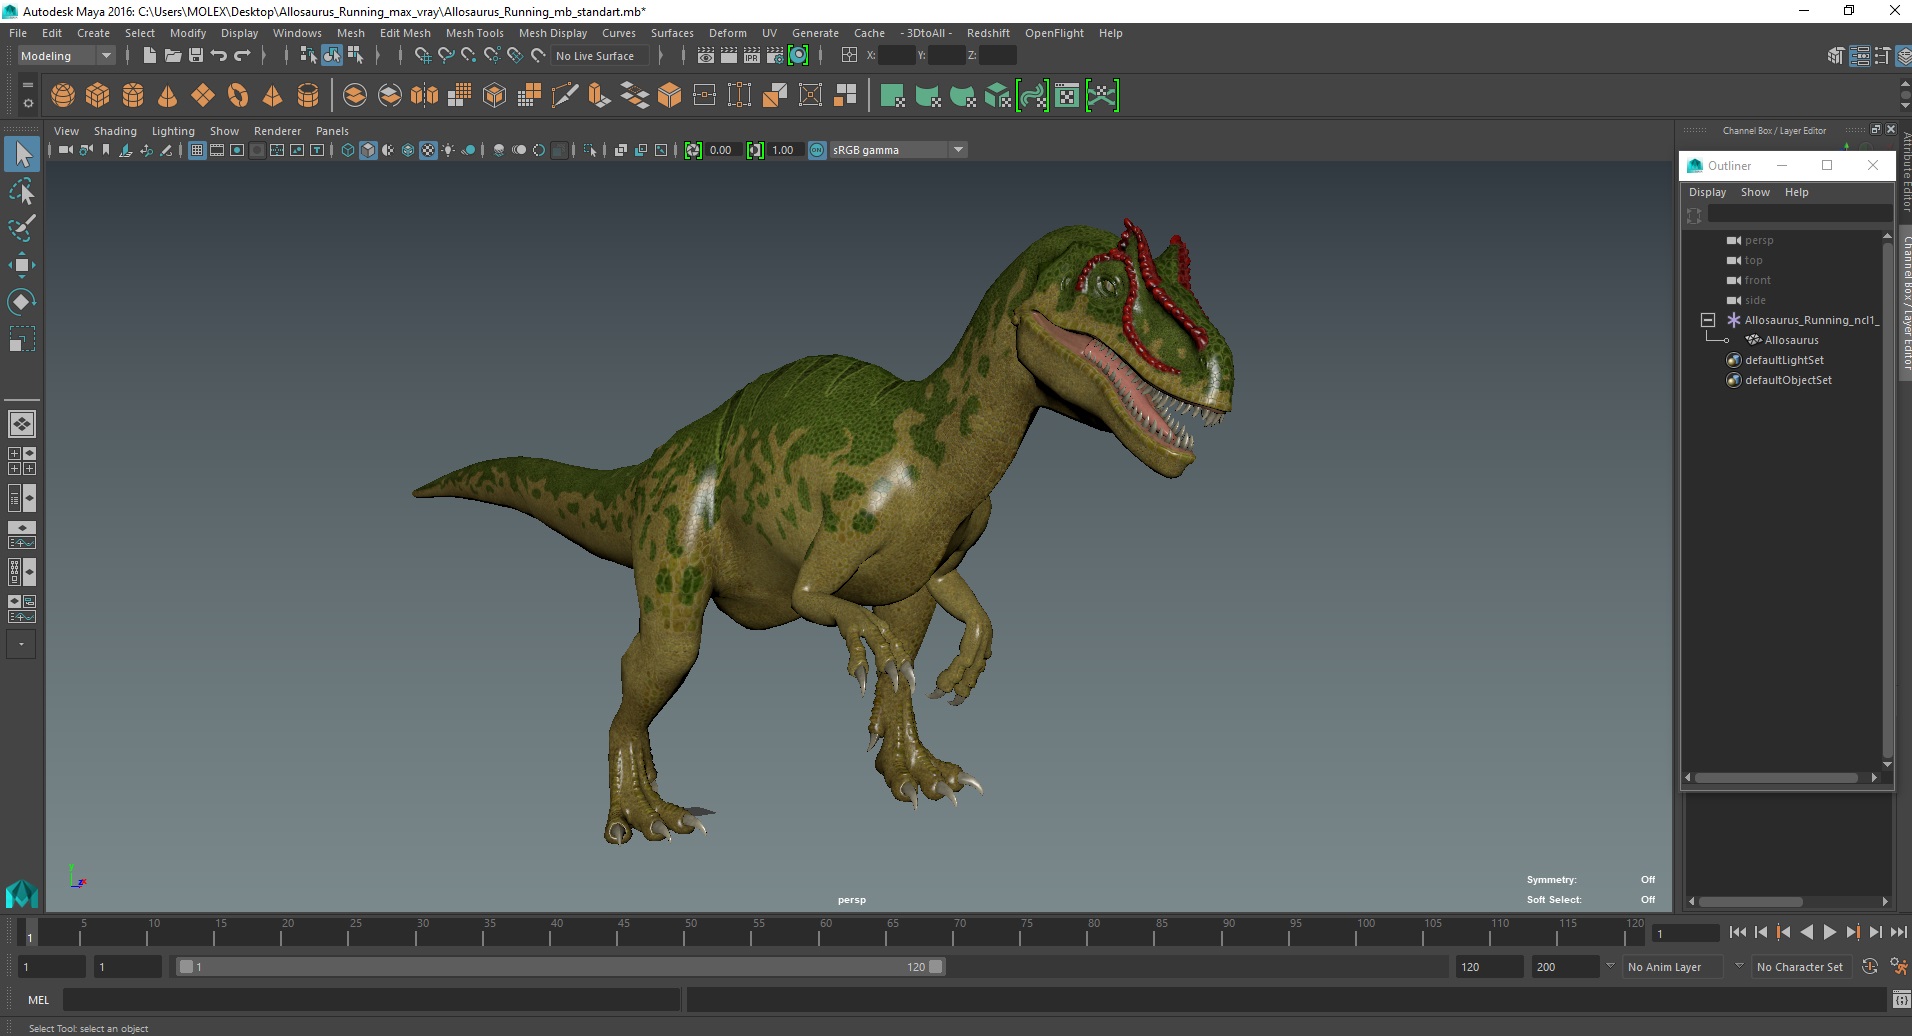The height and width of the screenshot is (1036, 1912).
Task: Play animation forwards
Action: pyautogui.click(x=1829, y=932)
